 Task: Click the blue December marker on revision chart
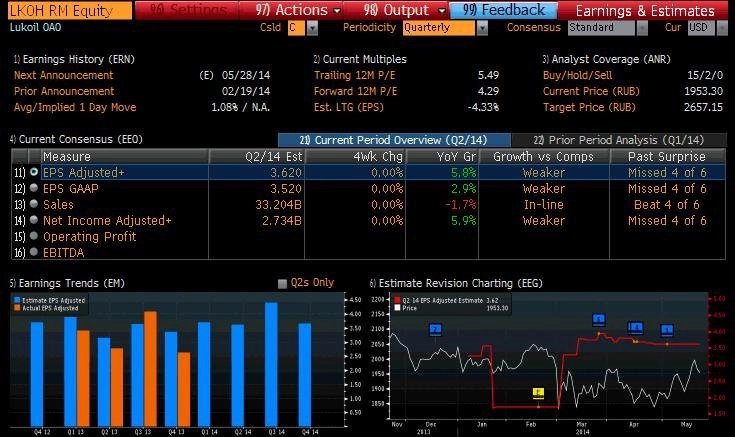(435, 330)
